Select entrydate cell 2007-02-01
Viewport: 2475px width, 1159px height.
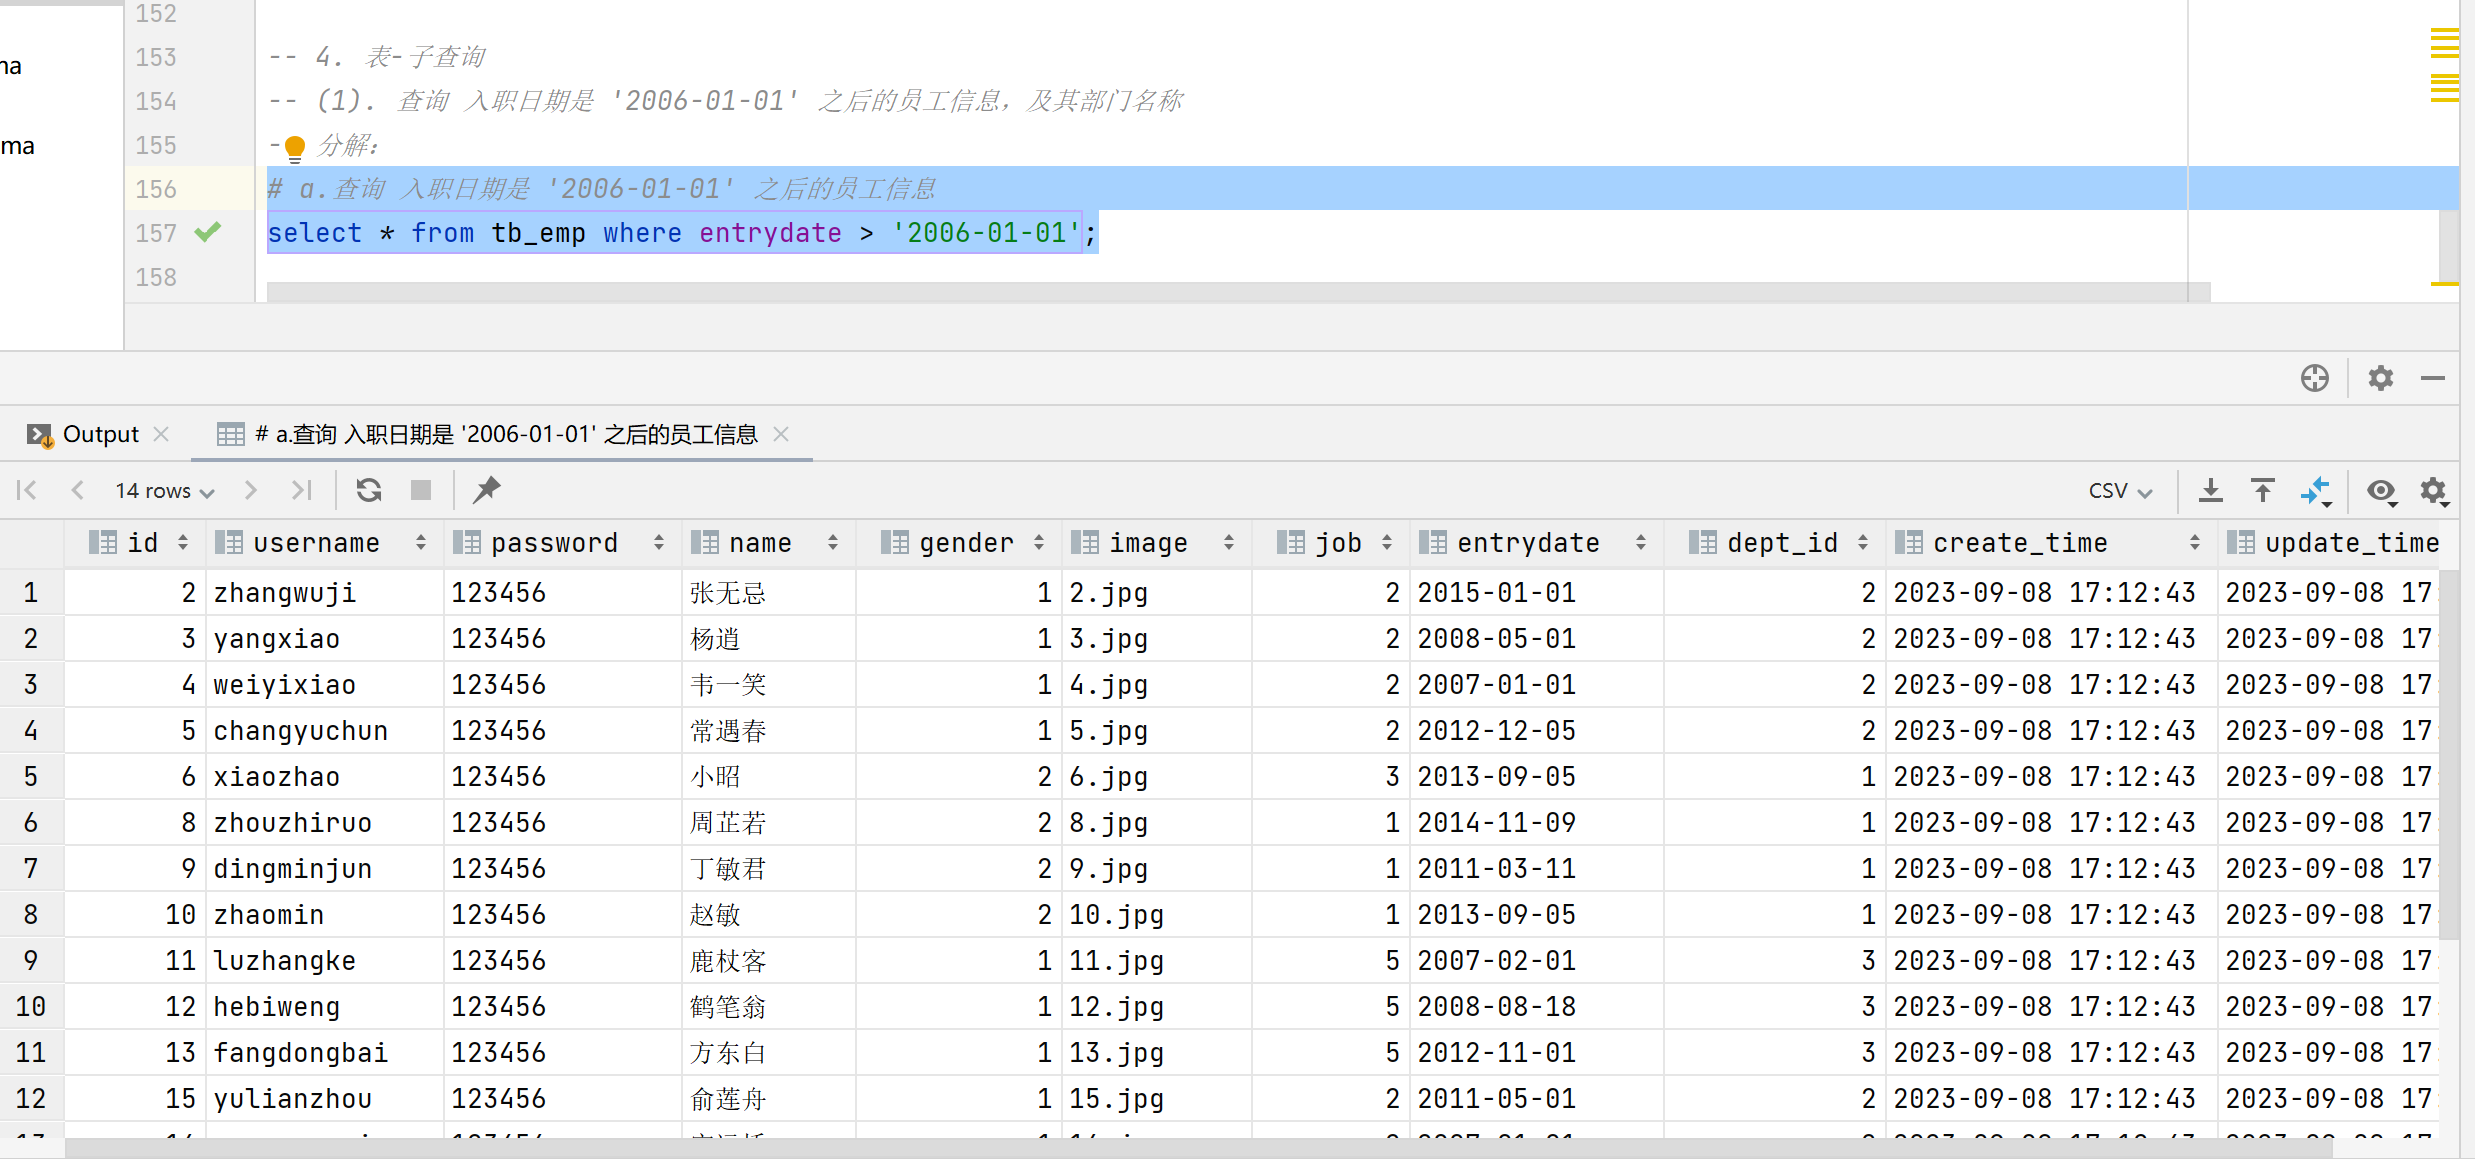tap(1536, 960)
